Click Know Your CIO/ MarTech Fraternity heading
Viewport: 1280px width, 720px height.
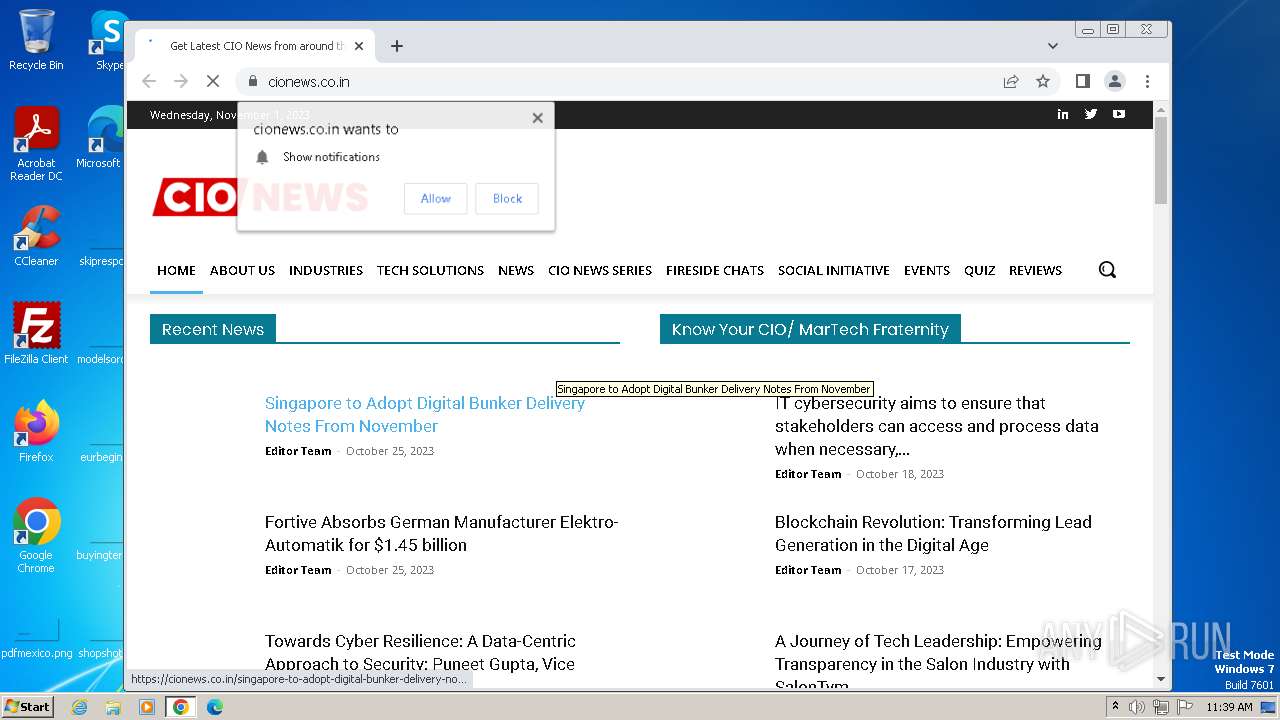coord(810,329)
